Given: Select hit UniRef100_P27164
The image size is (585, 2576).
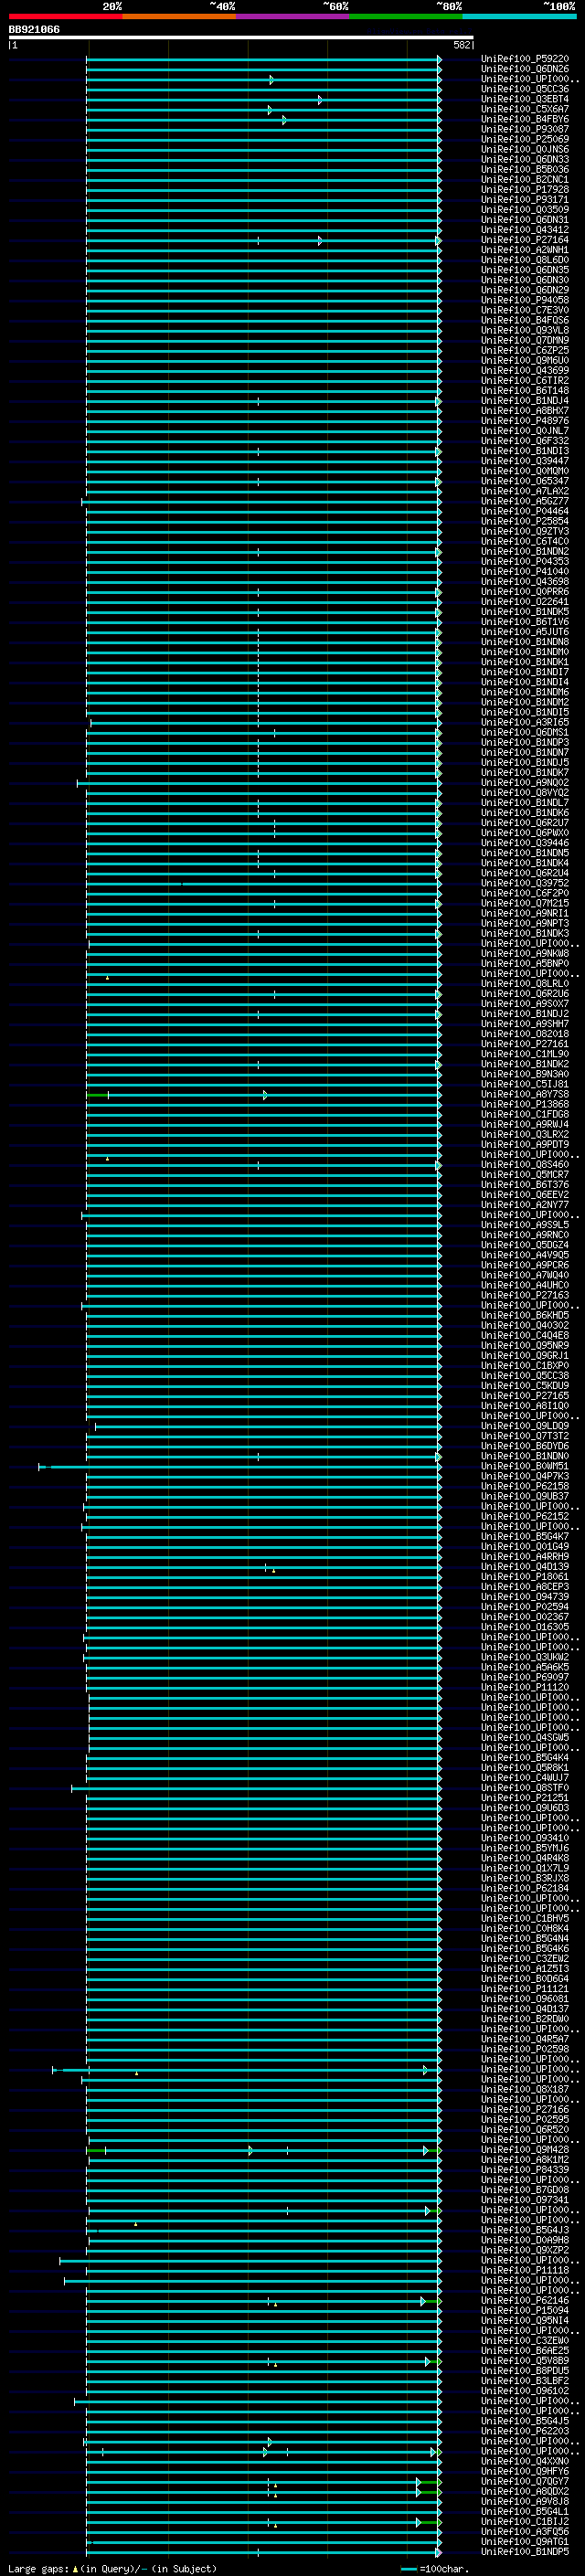Looking at the screenshot, I should pos(525,240).
